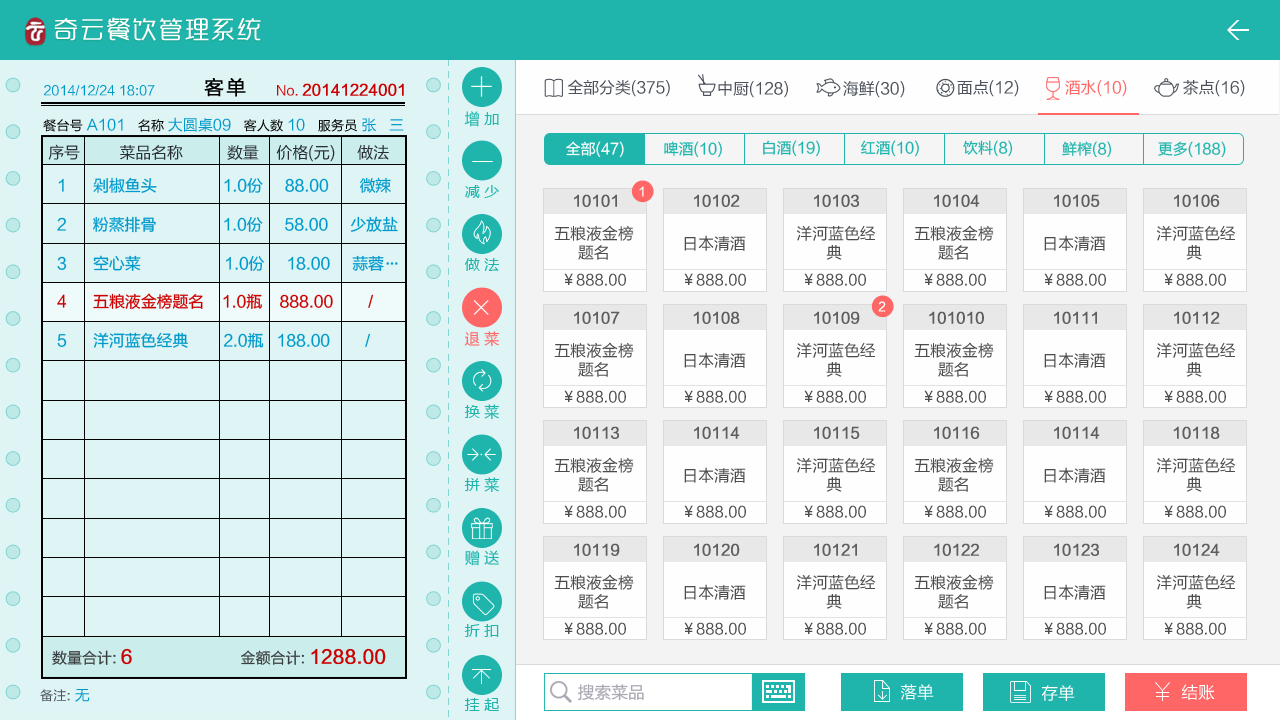Open the 海鲜(30) category tab
This screenshot has height=720, width=1280.
coord(860,88)
